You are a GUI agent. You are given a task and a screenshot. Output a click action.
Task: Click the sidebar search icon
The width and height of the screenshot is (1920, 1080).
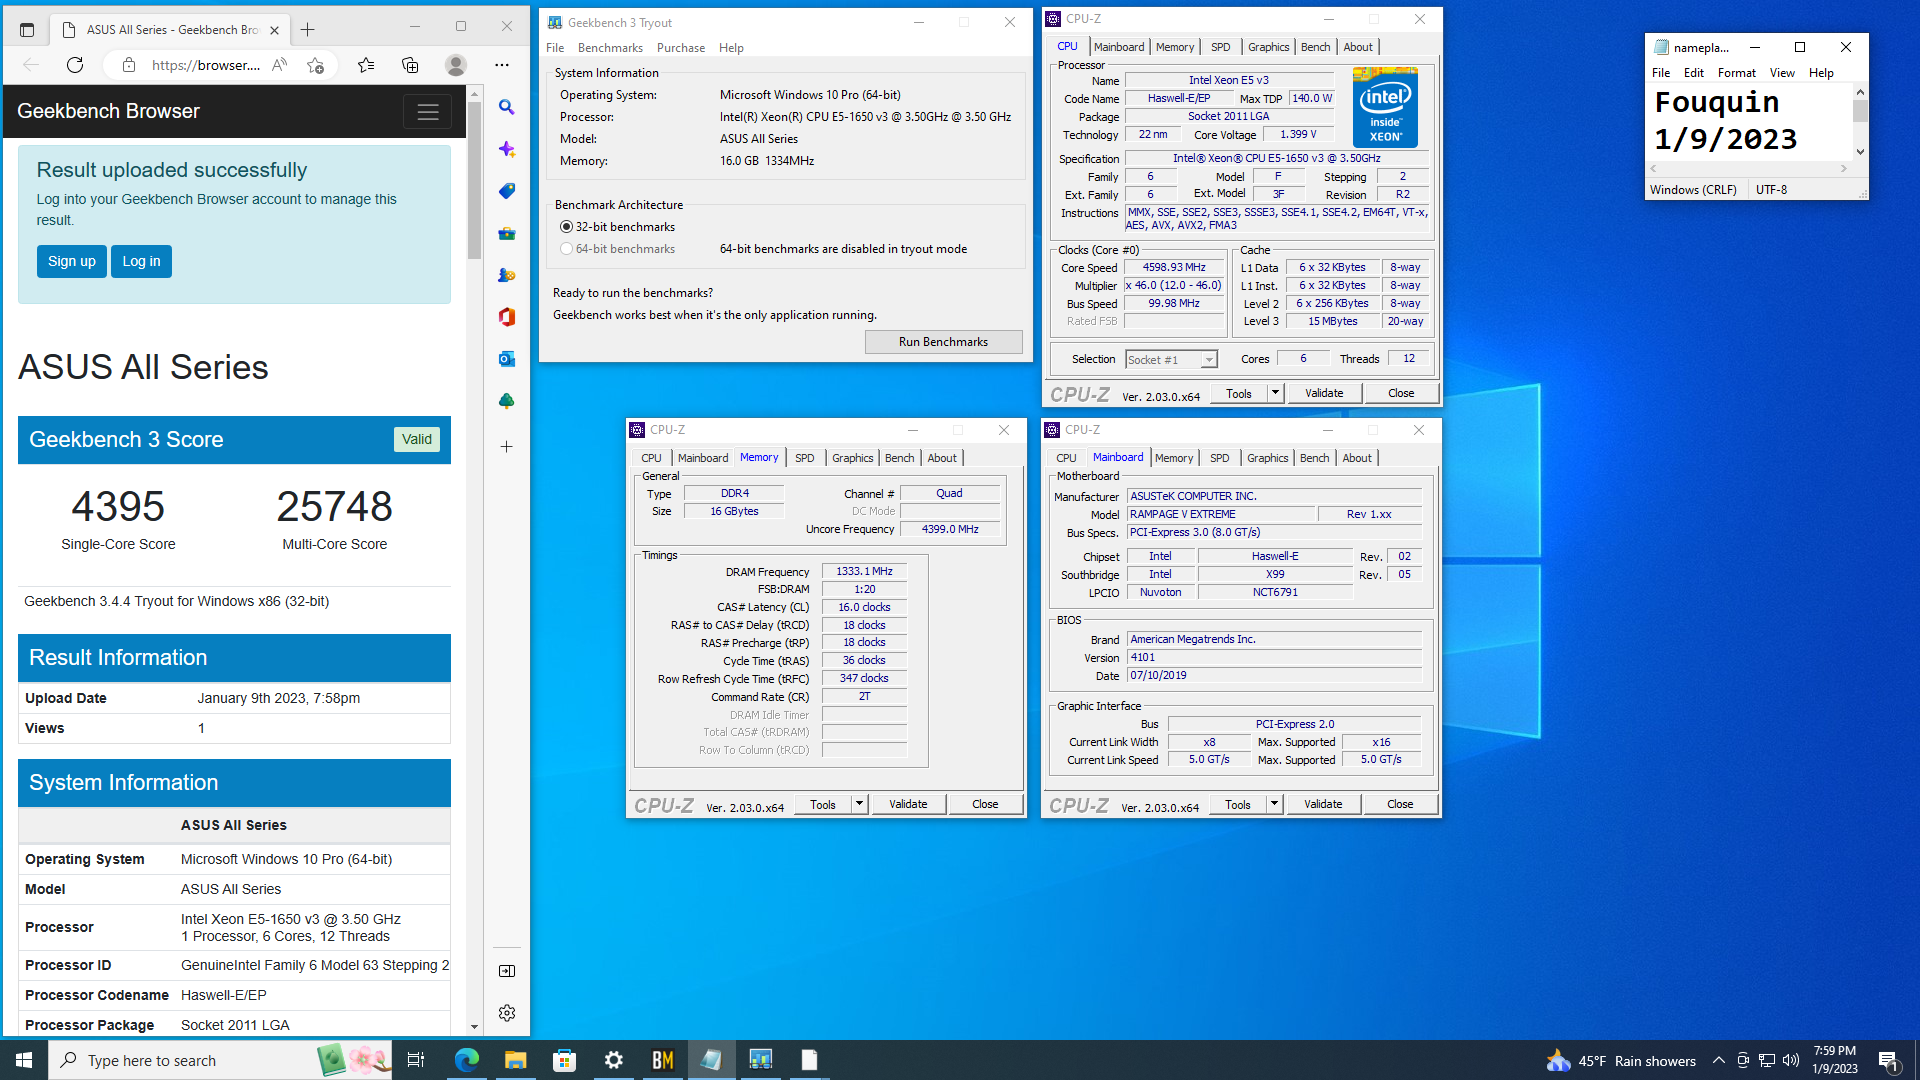point(507,107)
